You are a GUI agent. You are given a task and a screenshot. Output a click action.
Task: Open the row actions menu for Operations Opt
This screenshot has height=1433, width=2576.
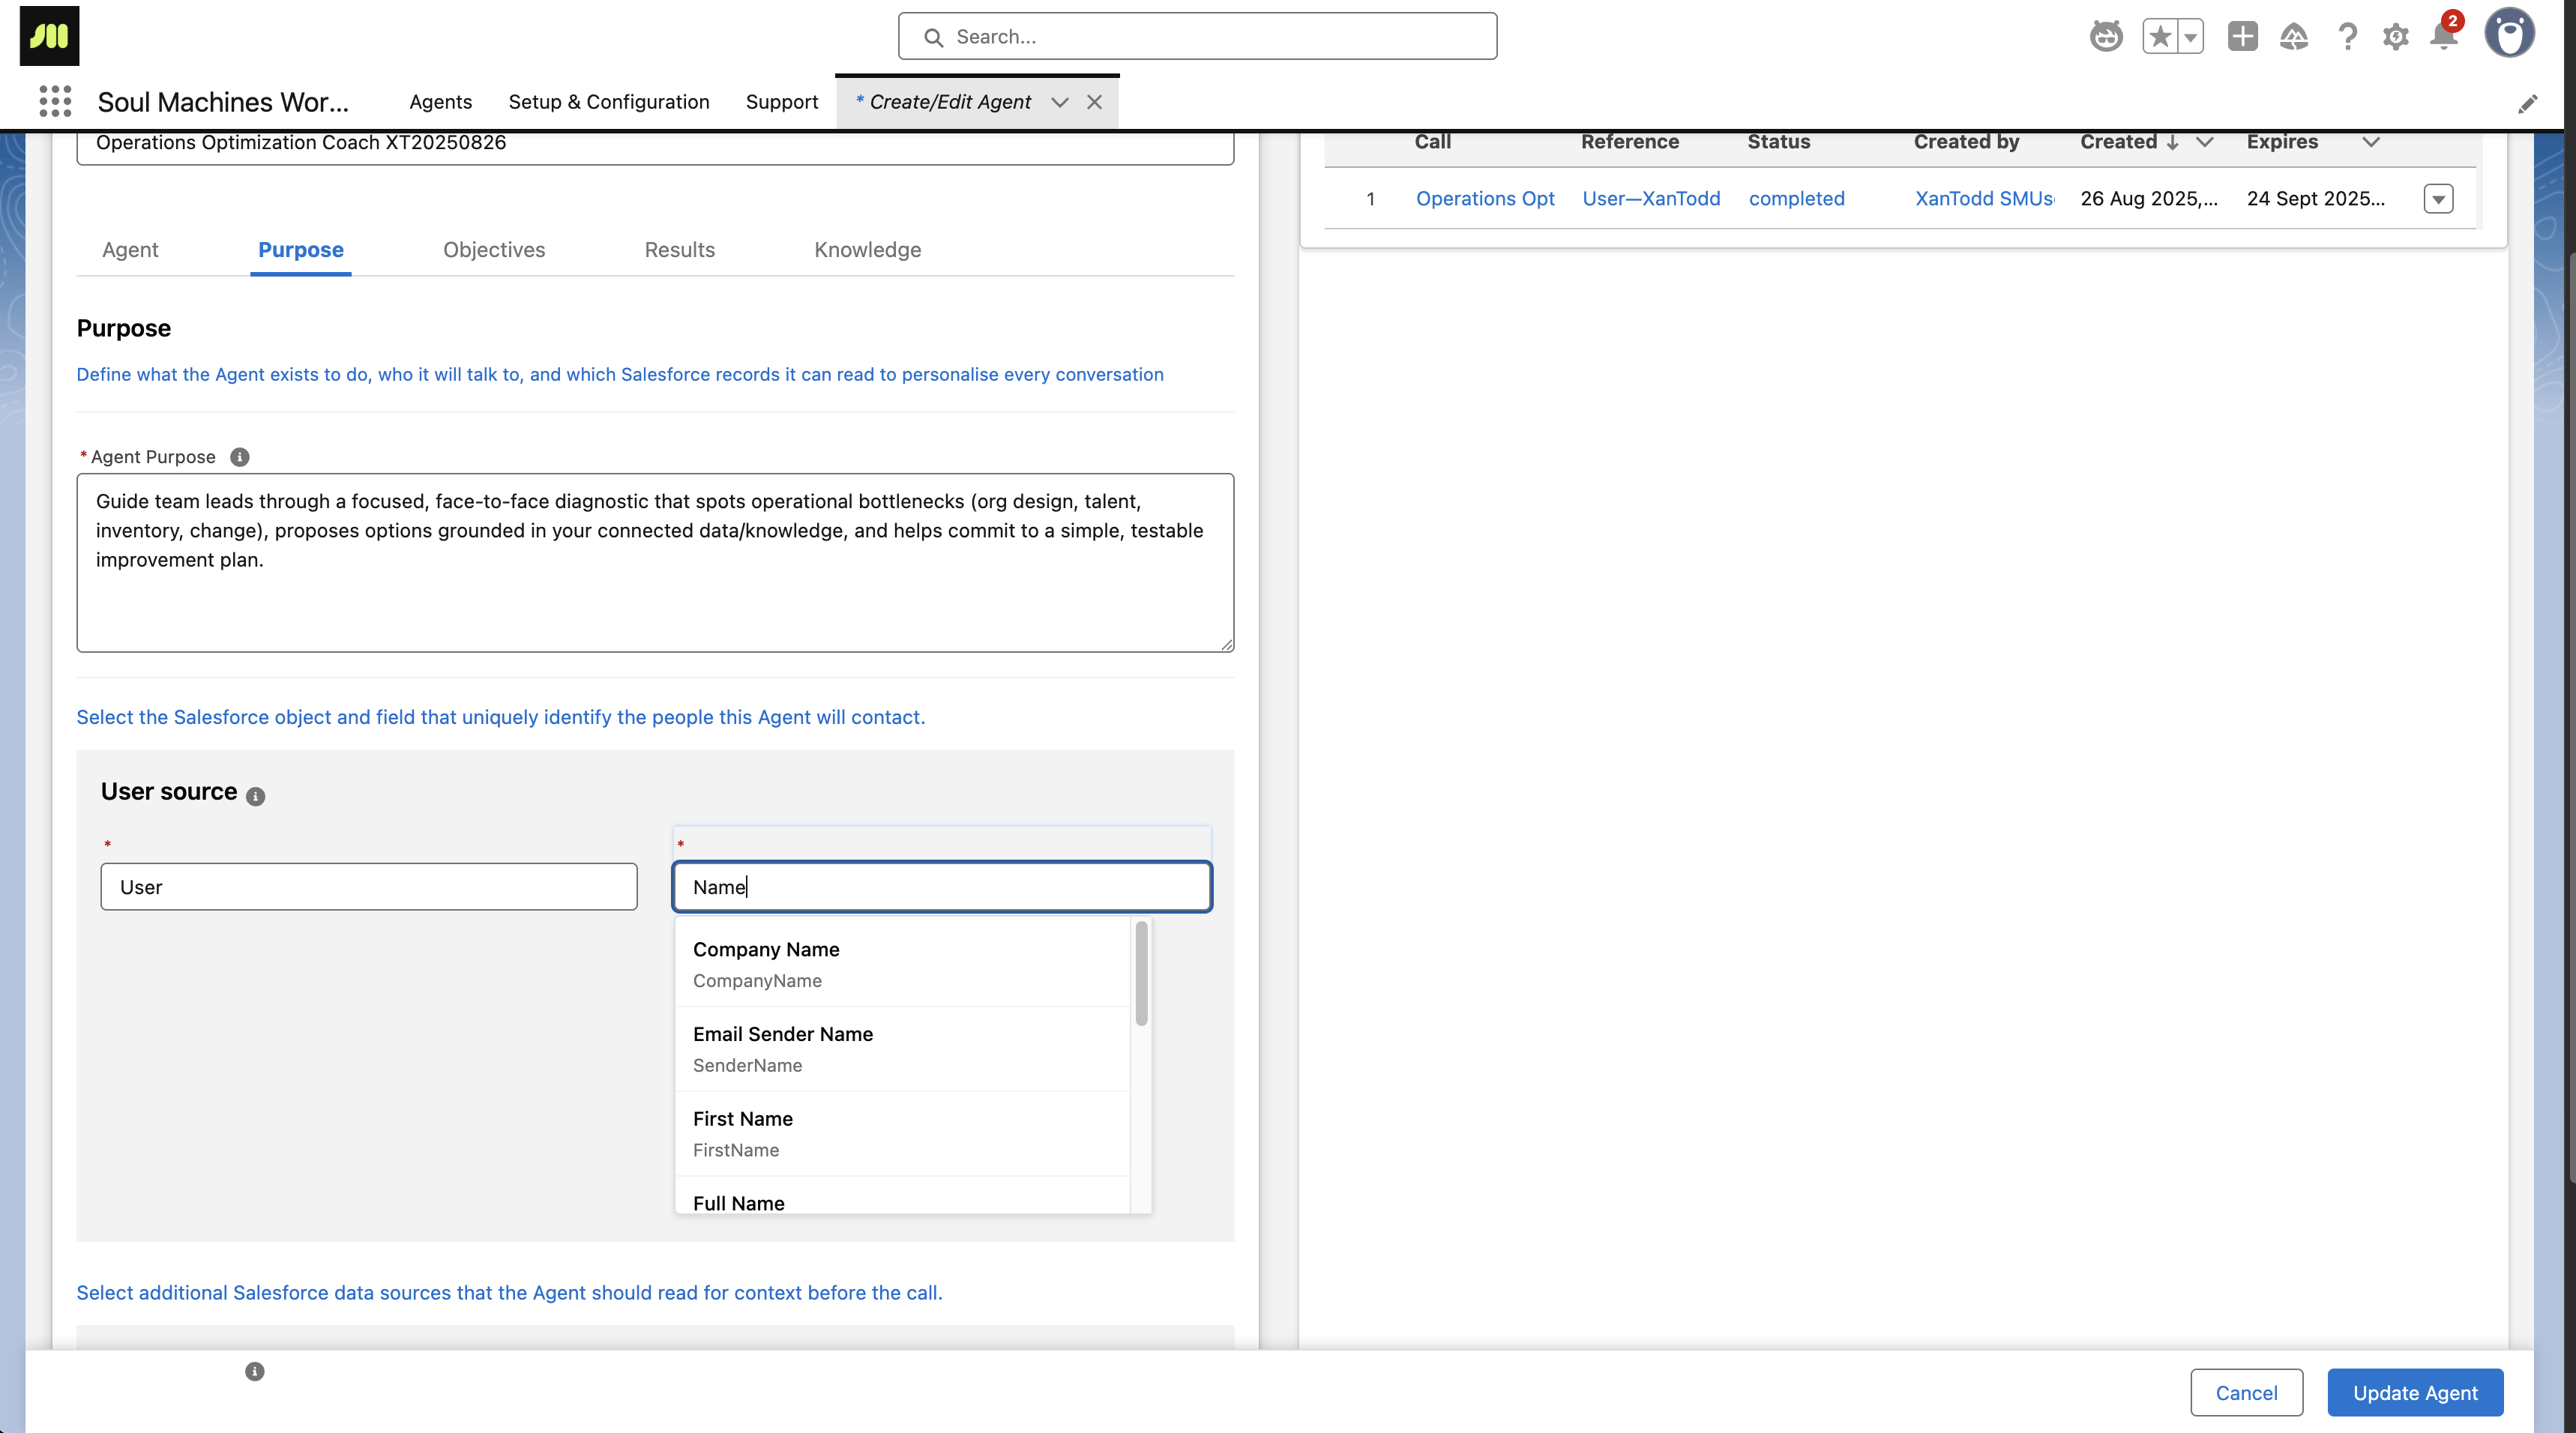click(x=2439, y=198)
